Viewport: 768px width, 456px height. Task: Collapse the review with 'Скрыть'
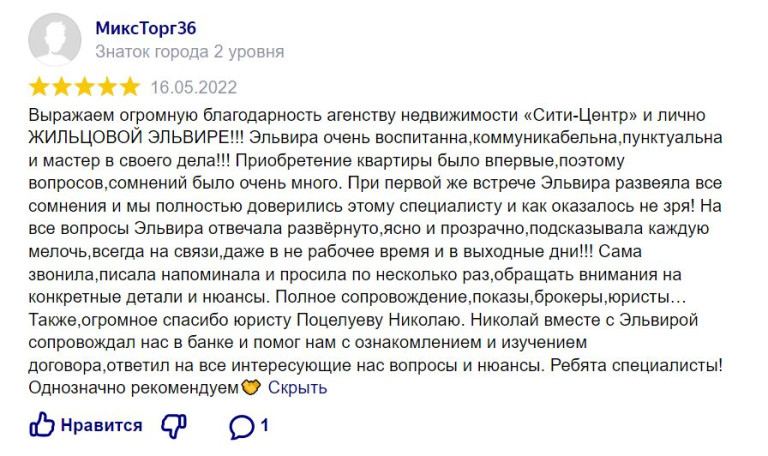[x=297, y=388]
